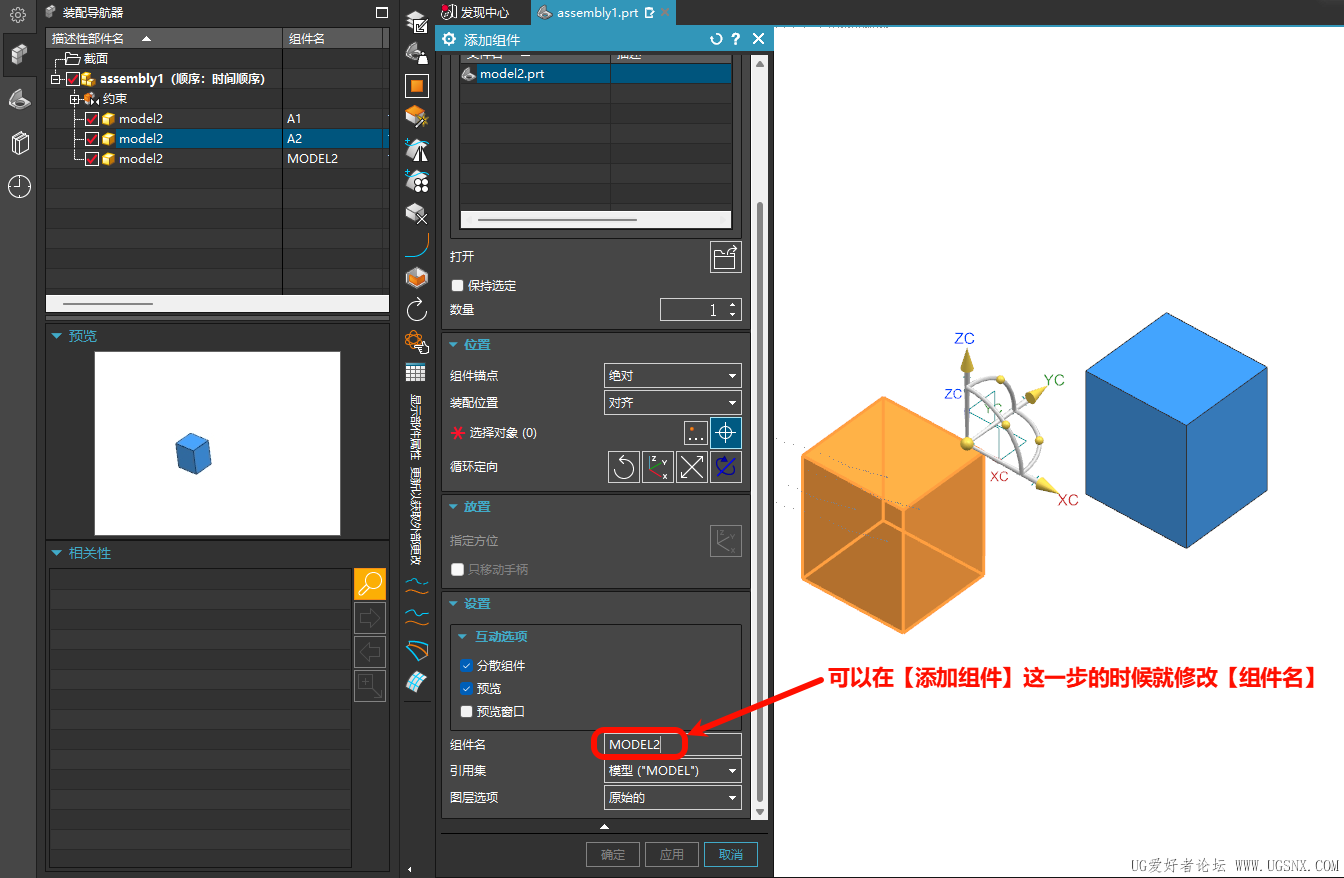Click the settings gear icon at top left
This screenshot has width=1344, height=878.
(18, 15)
